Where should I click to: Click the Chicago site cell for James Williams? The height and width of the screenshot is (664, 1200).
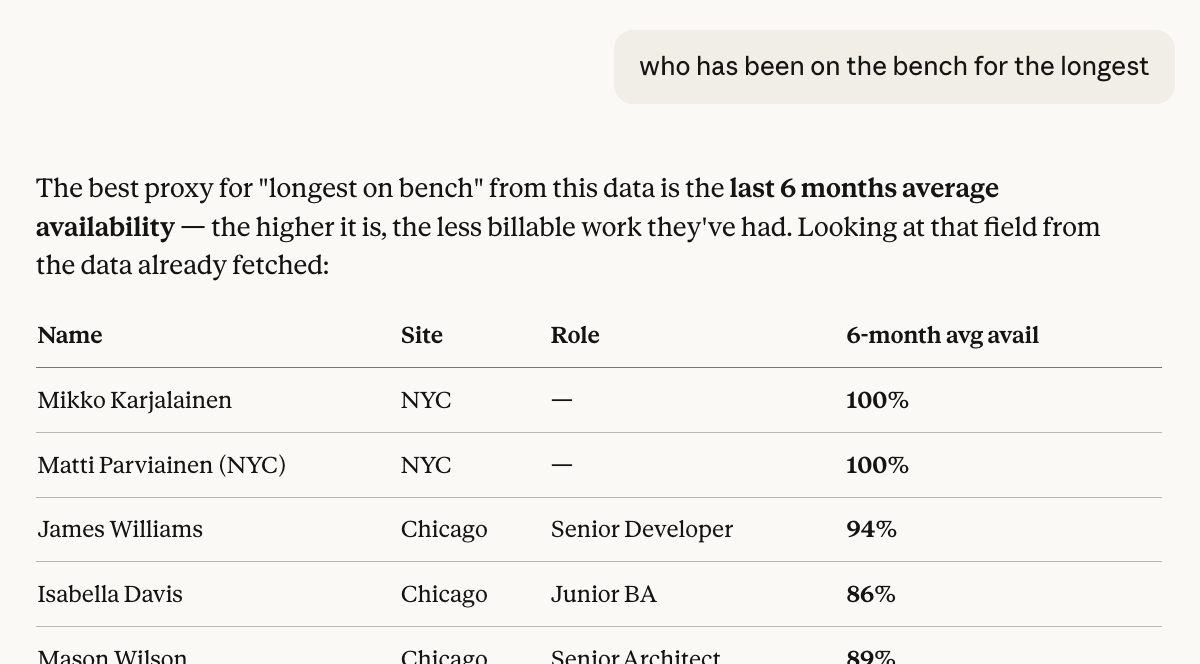[444, 529]
